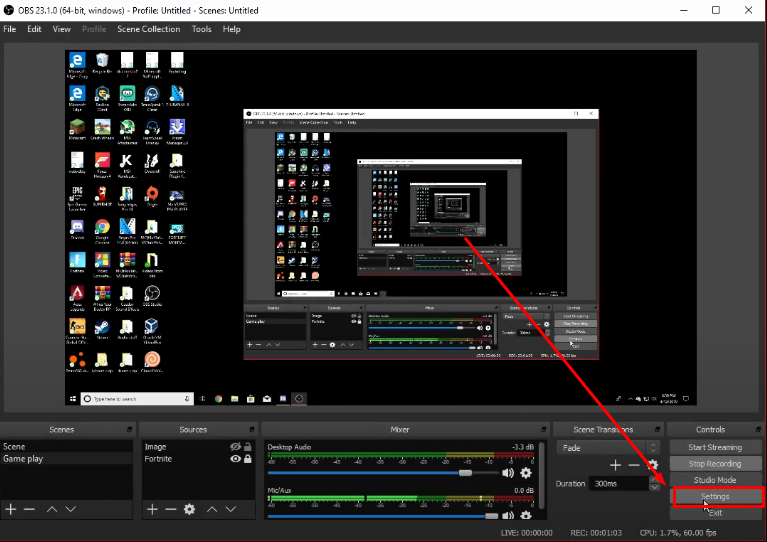The image size is (767, 542).
Task: Open the Scene Collection menu
Action: (x=149, y=29)
